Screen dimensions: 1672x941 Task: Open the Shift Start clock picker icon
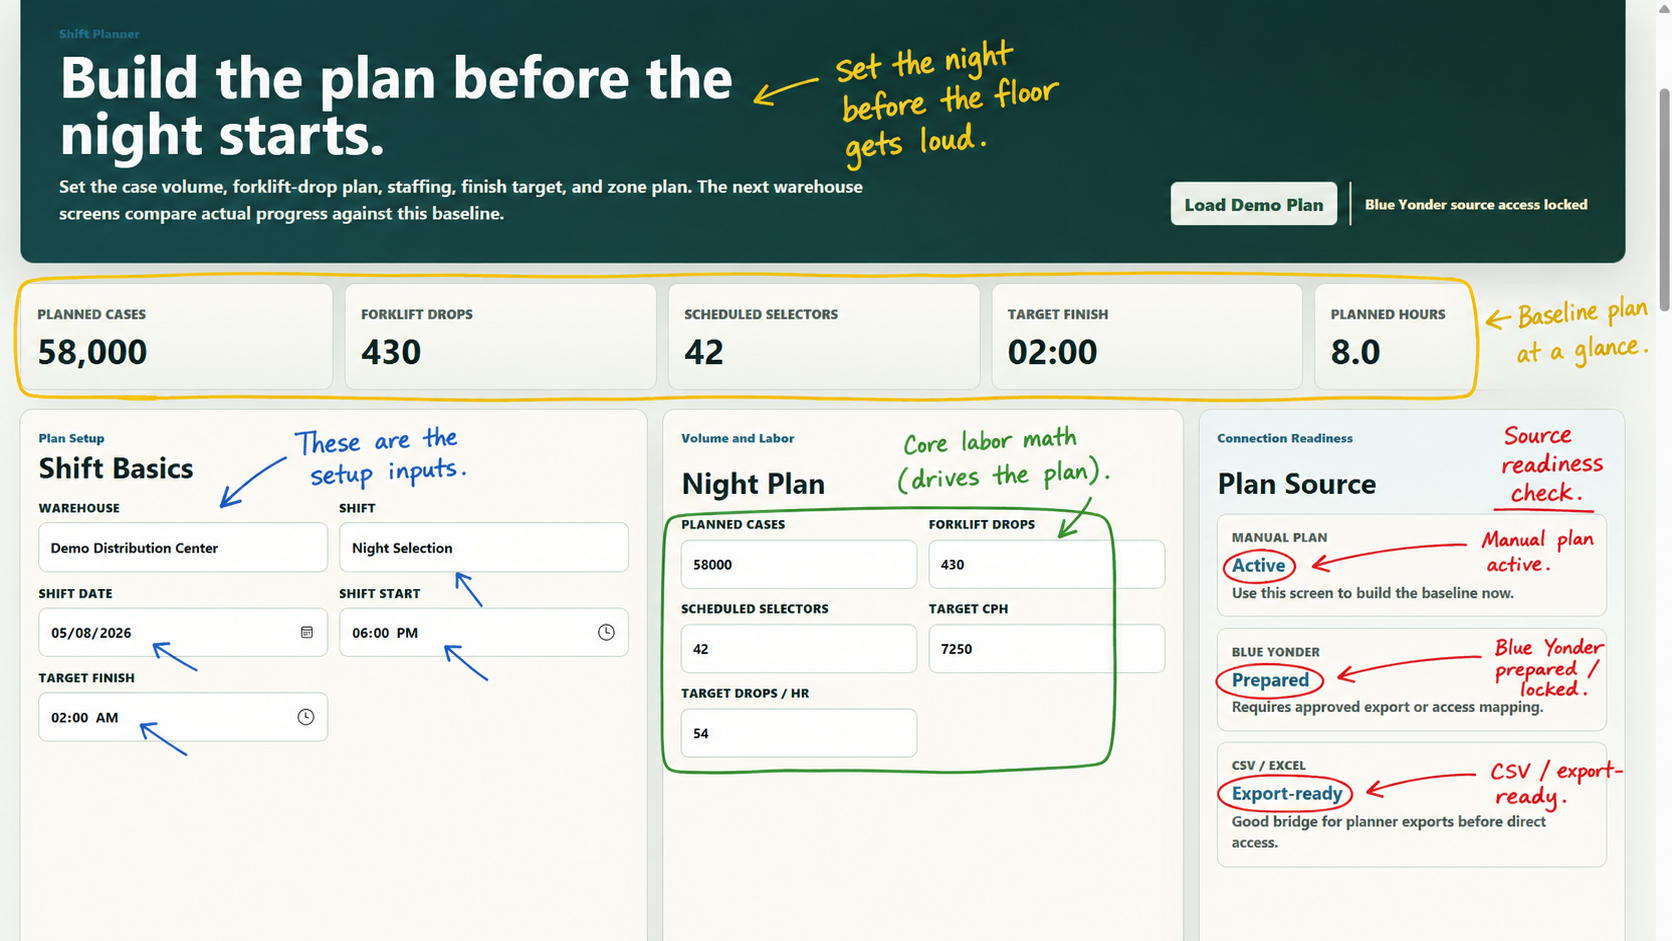pos(606,632)
